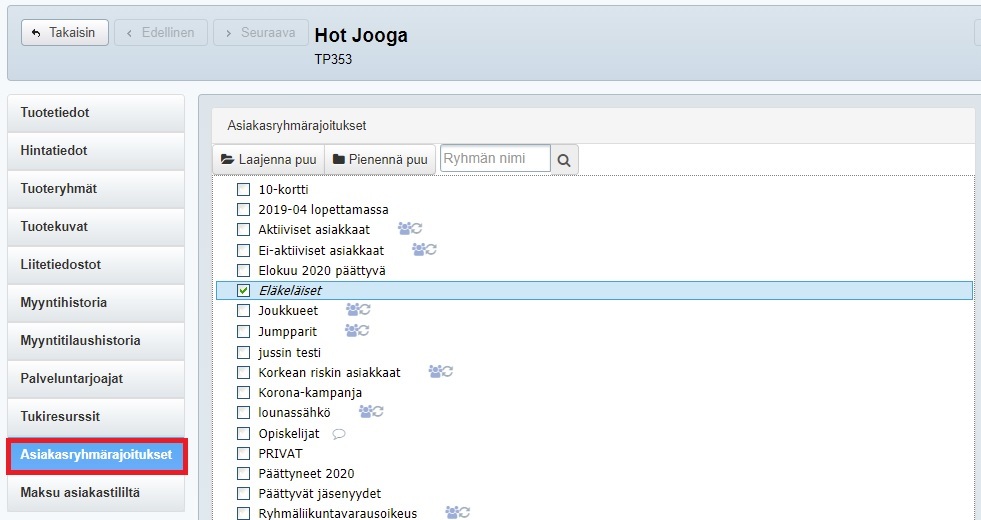The height and width of the screenshot is (520, 981).
Task: Select the PRIVAT group row
Action: tap(279, 453)
